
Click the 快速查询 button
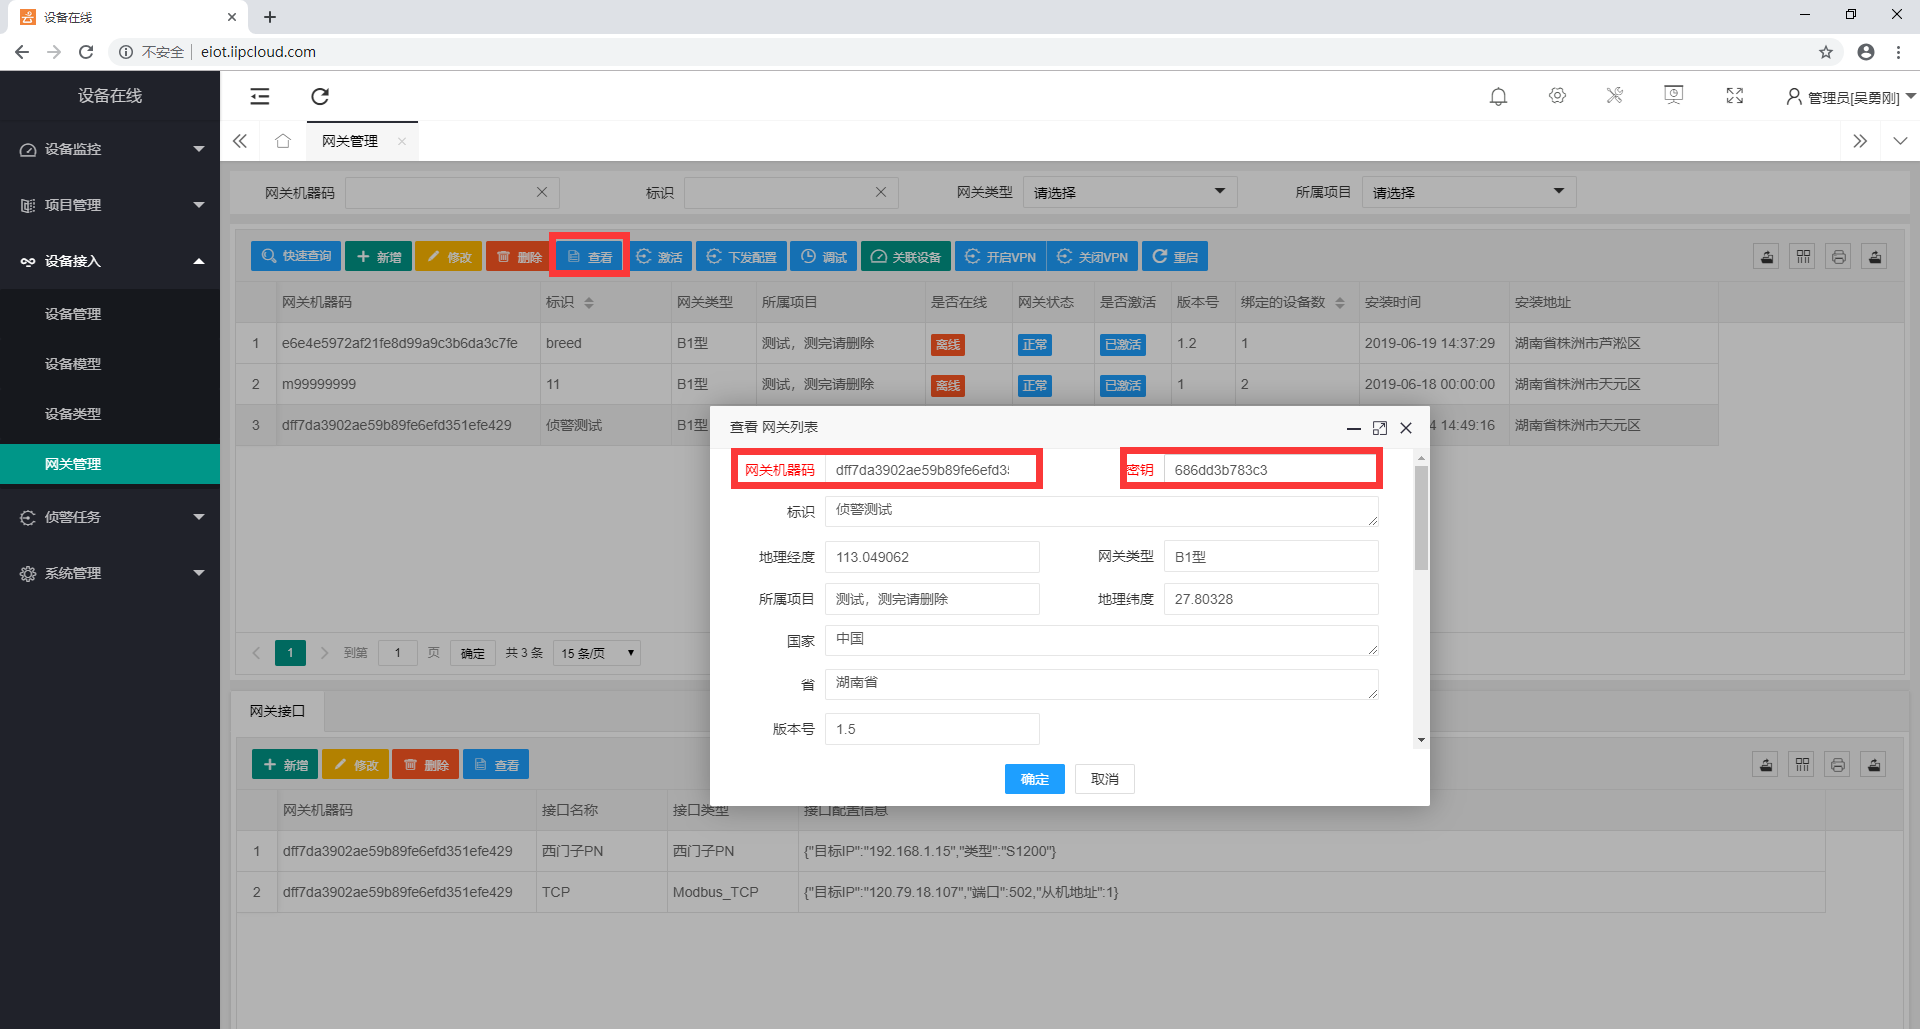tap(296, 257)
